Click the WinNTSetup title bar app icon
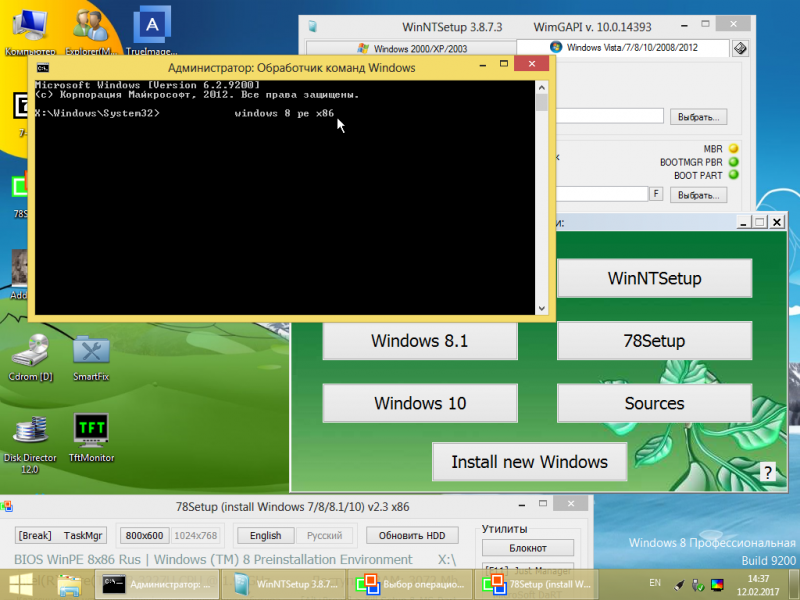 pos(313,27)
